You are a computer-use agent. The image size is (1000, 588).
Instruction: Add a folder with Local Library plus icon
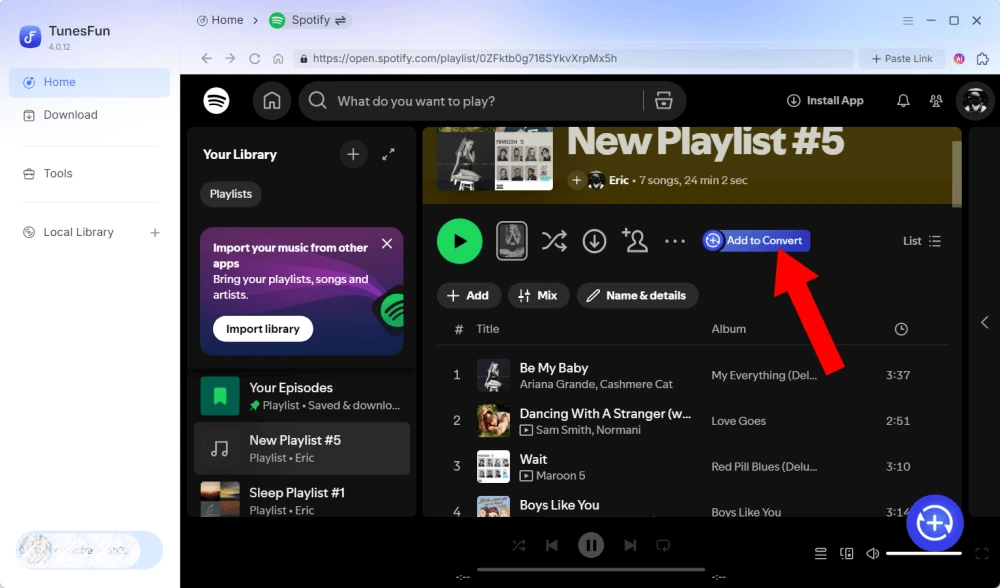pyautogui.click(x=155, y=233)
